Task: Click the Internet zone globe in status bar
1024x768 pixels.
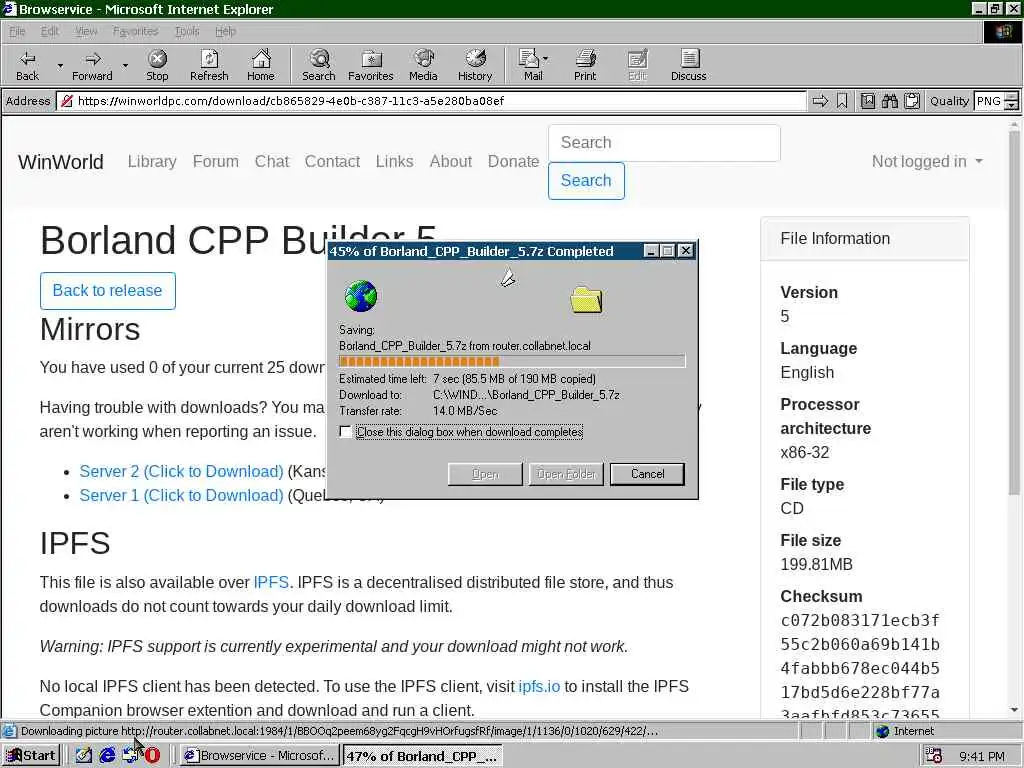Action: click(x=883, y=731)
